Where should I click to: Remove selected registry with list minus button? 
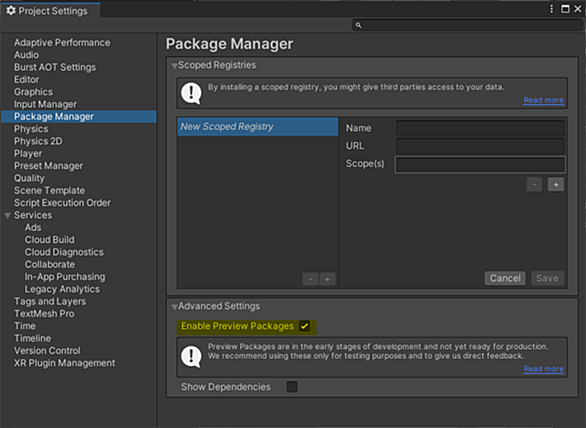click(310, 279)
